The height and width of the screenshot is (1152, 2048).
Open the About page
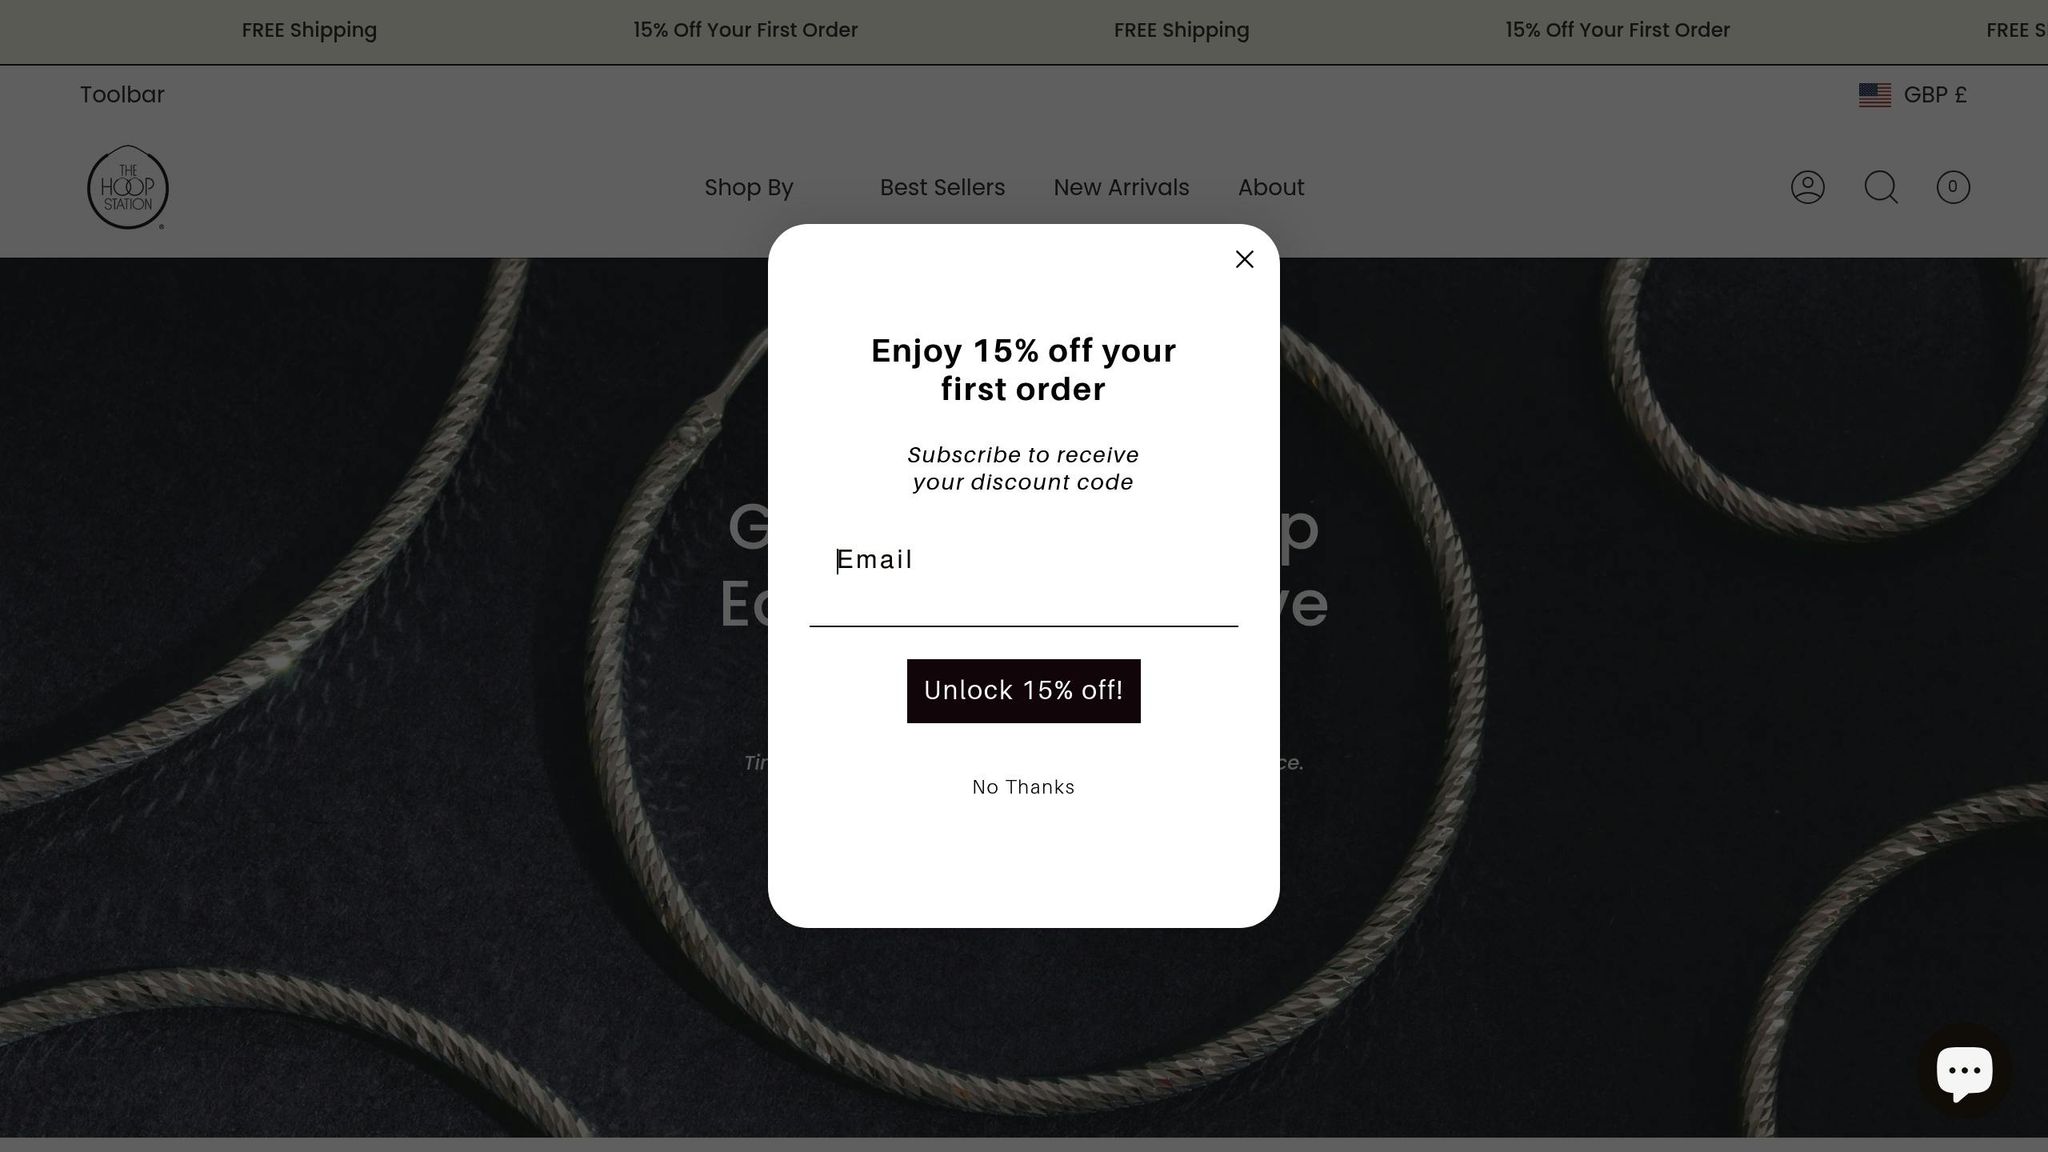(x=1271, y=187)
